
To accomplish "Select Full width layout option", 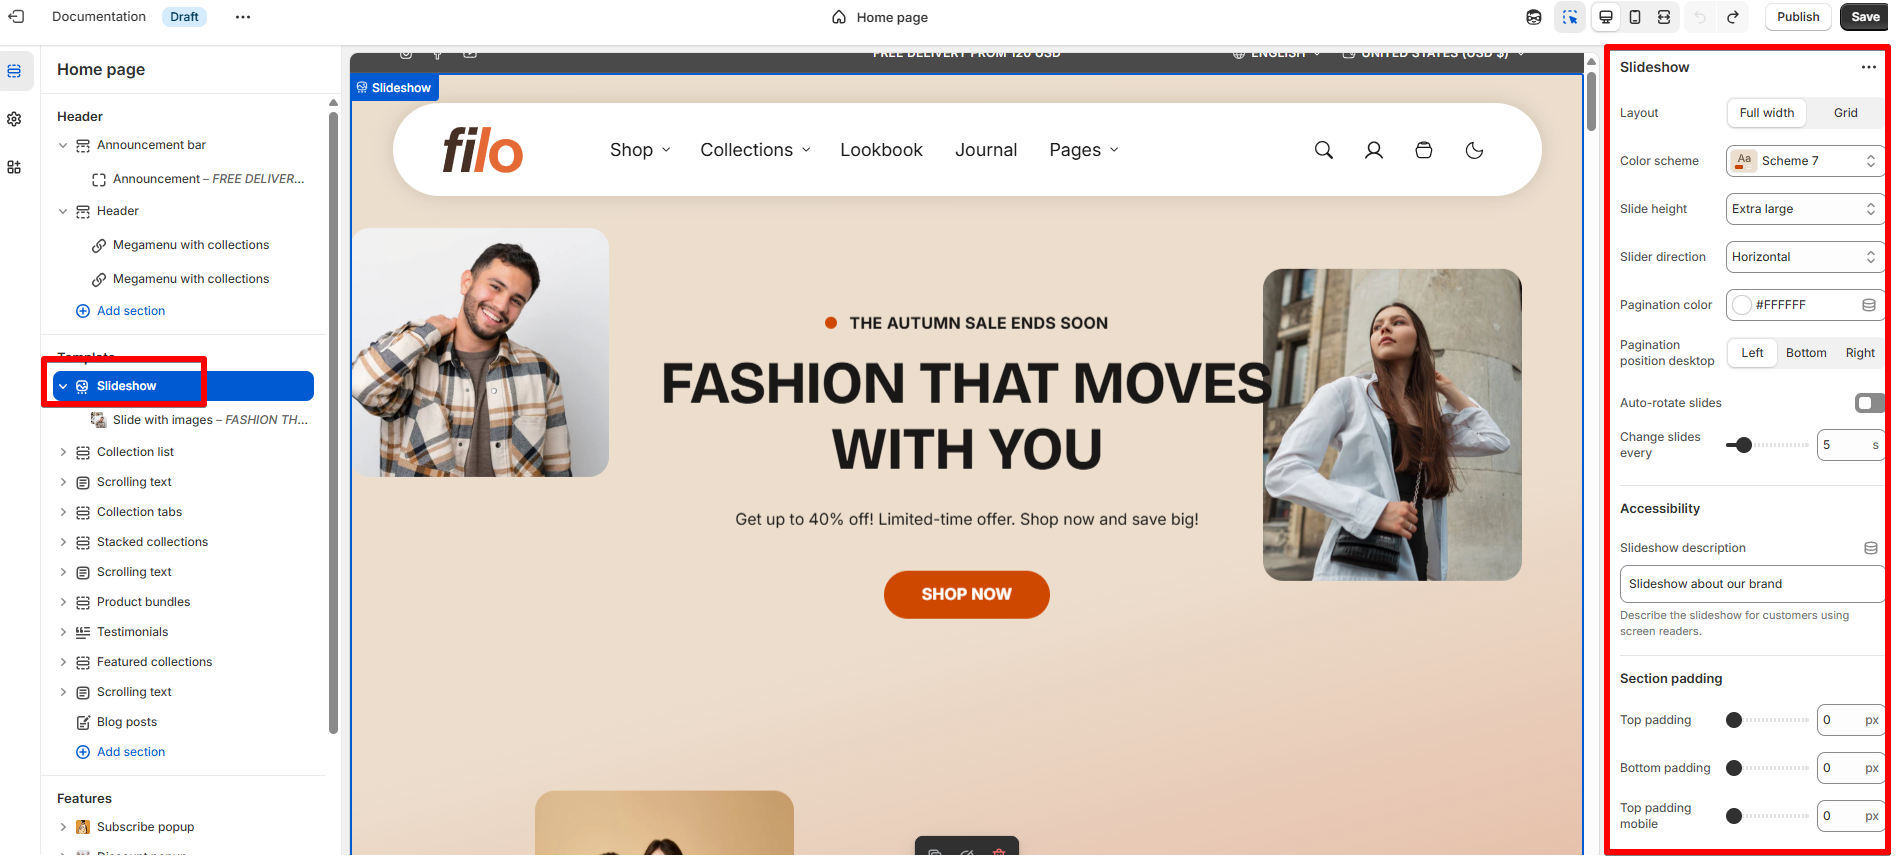I will (1767, 113).
